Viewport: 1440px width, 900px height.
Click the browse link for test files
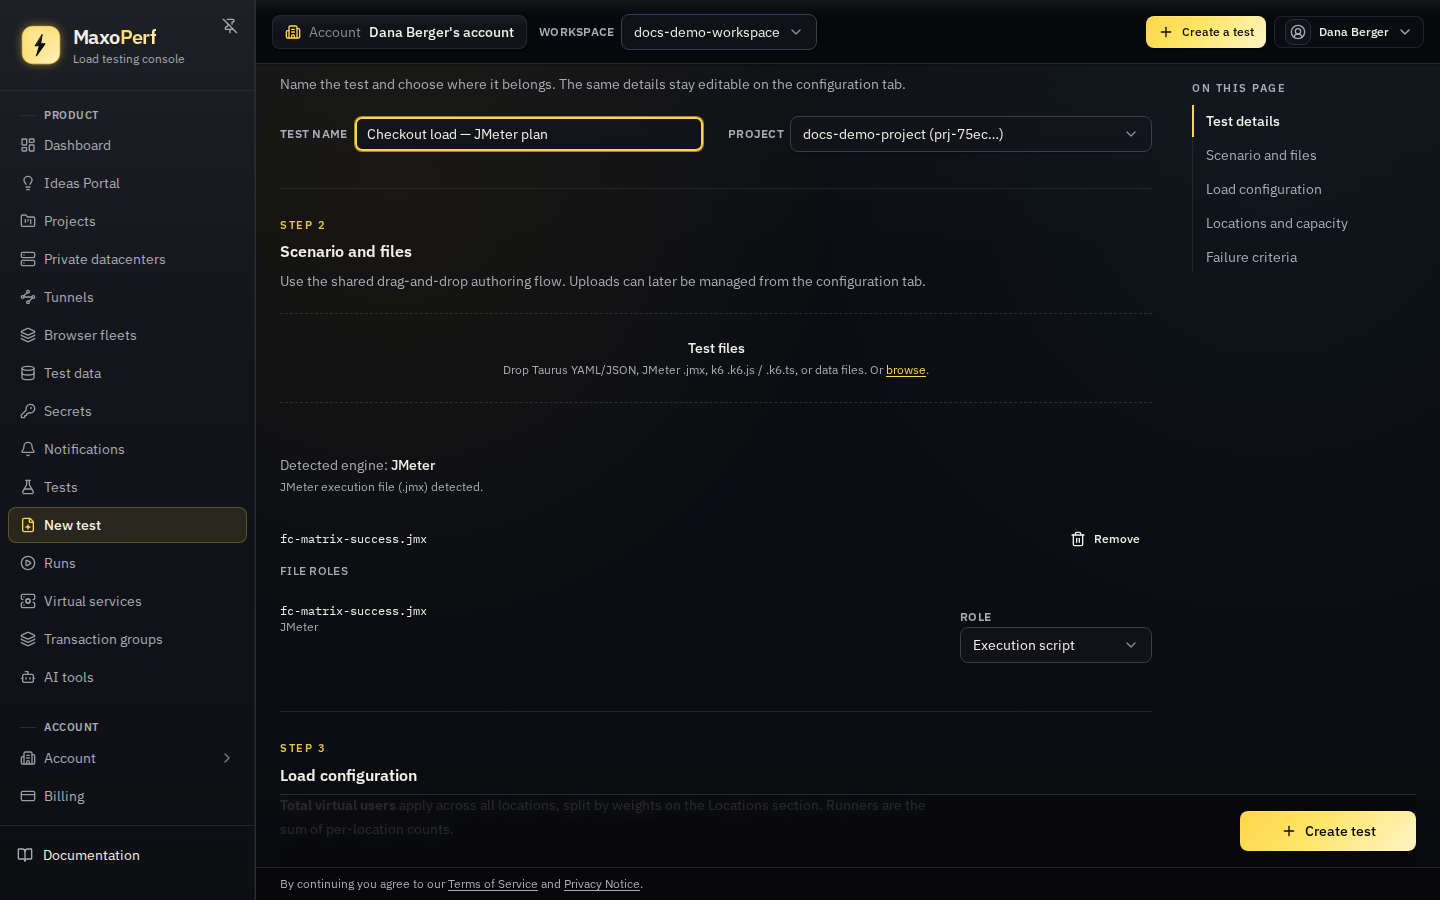click(905, 370)
